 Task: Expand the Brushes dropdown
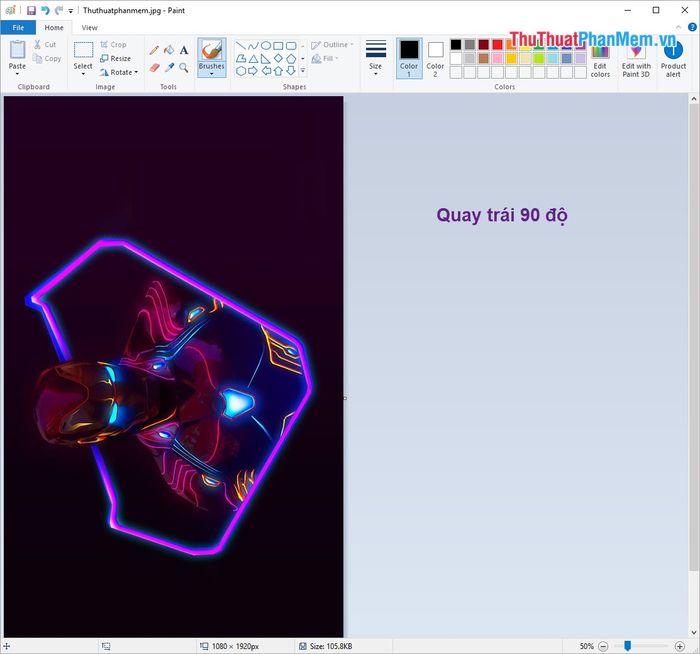click(x=211, y=73)
